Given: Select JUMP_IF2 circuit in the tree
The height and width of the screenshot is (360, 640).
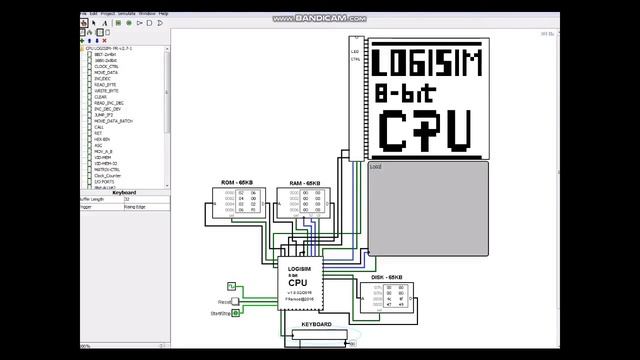Looking at the screenshot, I should 103,115.
